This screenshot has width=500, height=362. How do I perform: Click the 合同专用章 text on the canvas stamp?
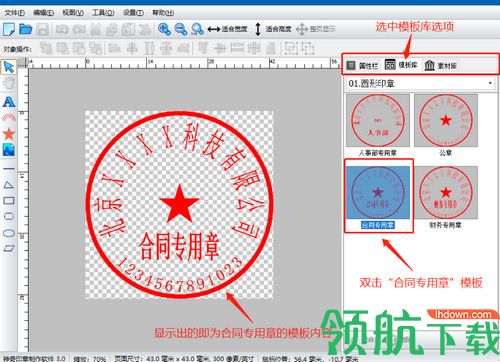(179, 247)
